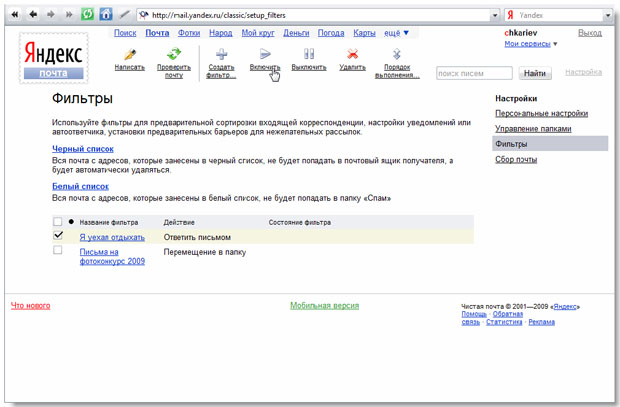The height and width of the screenshot is (407, 620).
Task: Open the search engine selector dropdown
Action: click(x=608, y=15)
